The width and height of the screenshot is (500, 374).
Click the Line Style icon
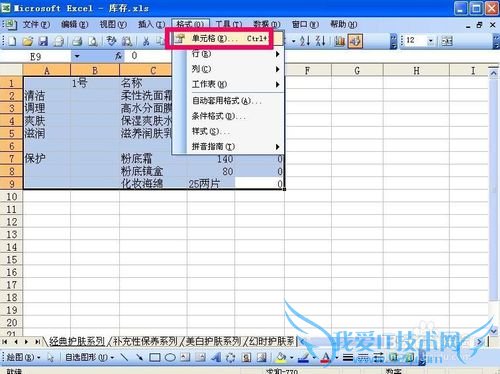tap(348, 358)
